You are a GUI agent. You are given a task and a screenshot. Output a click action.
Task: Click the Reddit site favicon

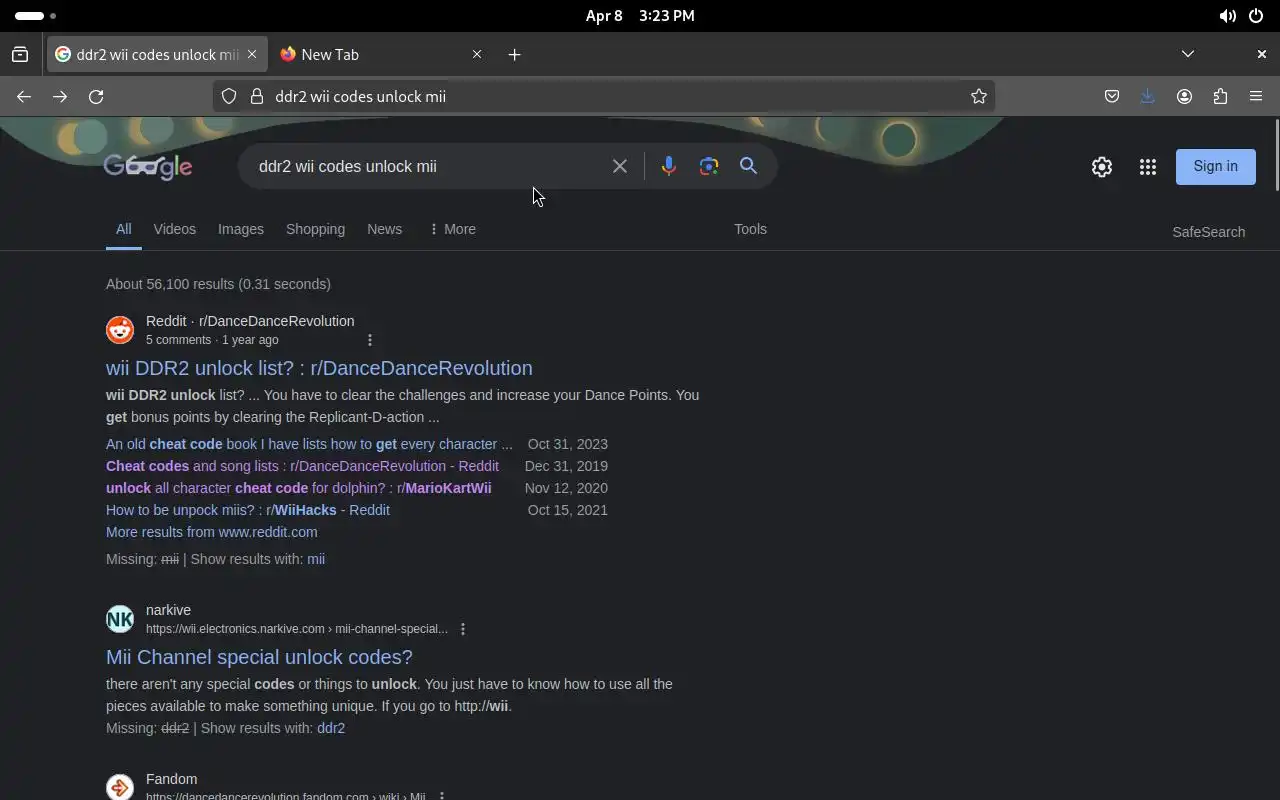pyautogui.click(x=120, y=330)
